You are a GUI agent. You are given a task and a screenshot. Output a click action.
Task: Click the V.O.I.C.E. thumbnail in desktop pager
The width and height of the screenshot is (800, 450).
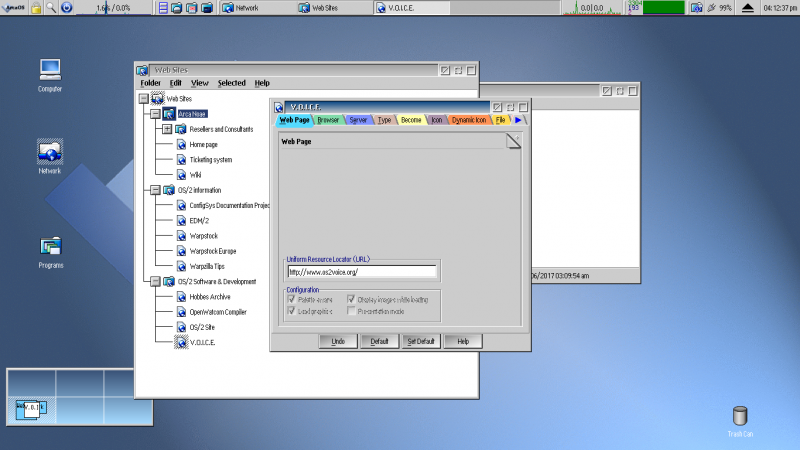(31, 409)
